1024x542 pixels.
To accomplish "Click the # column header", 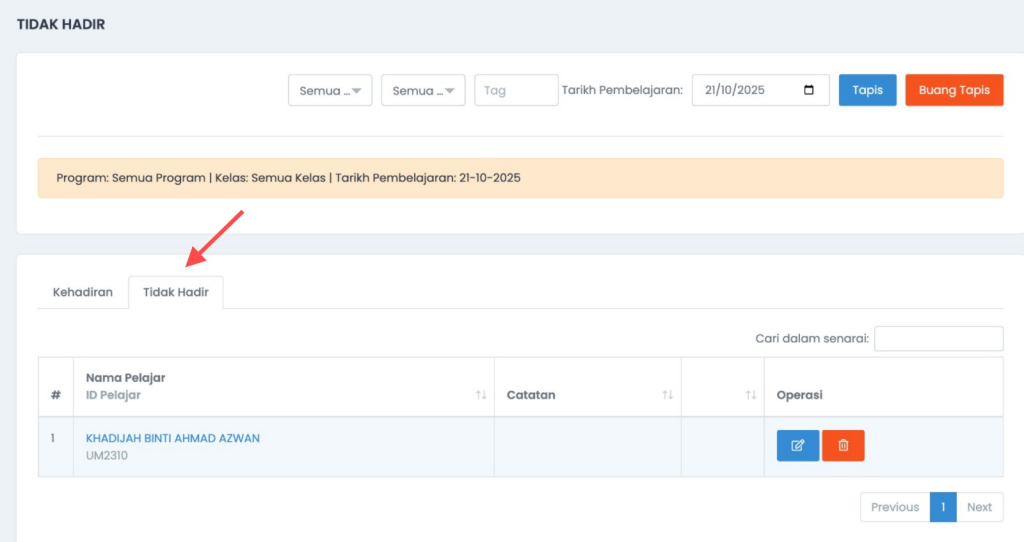I will tap(56, 395).
